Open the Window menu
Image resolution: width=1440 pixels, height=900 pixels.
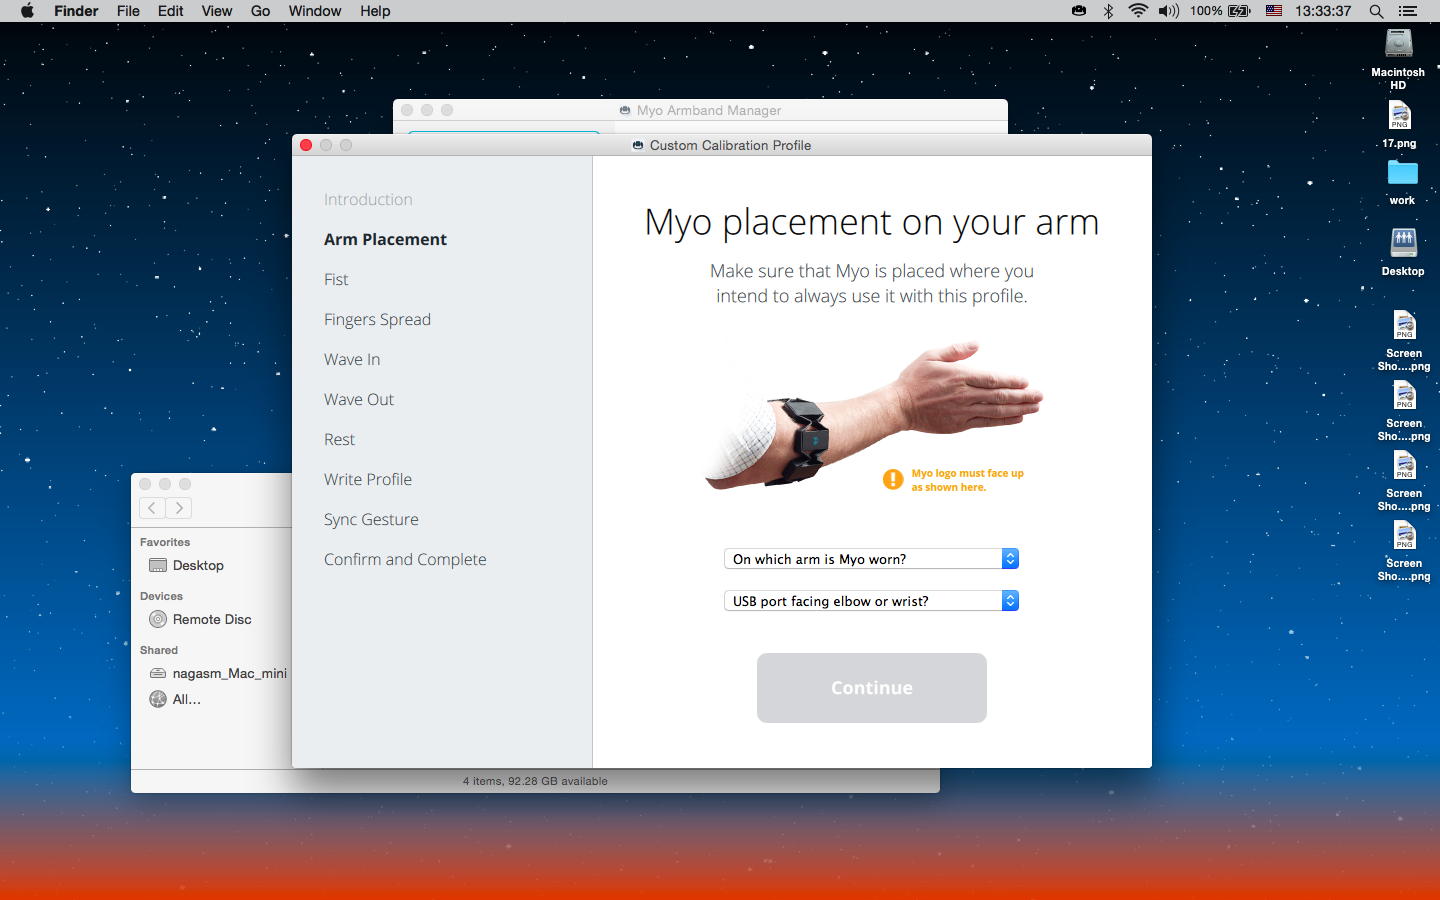[x=315, y=11]
